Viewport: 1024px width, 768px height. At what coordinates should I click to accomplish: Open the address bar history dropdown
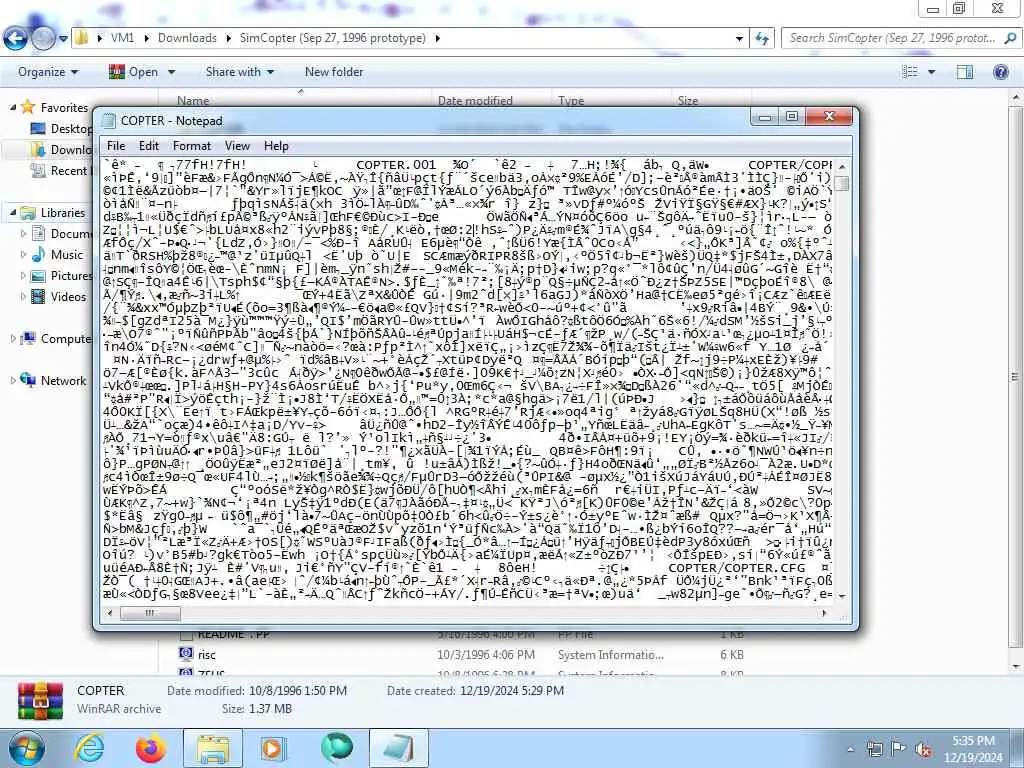[739, 39]
